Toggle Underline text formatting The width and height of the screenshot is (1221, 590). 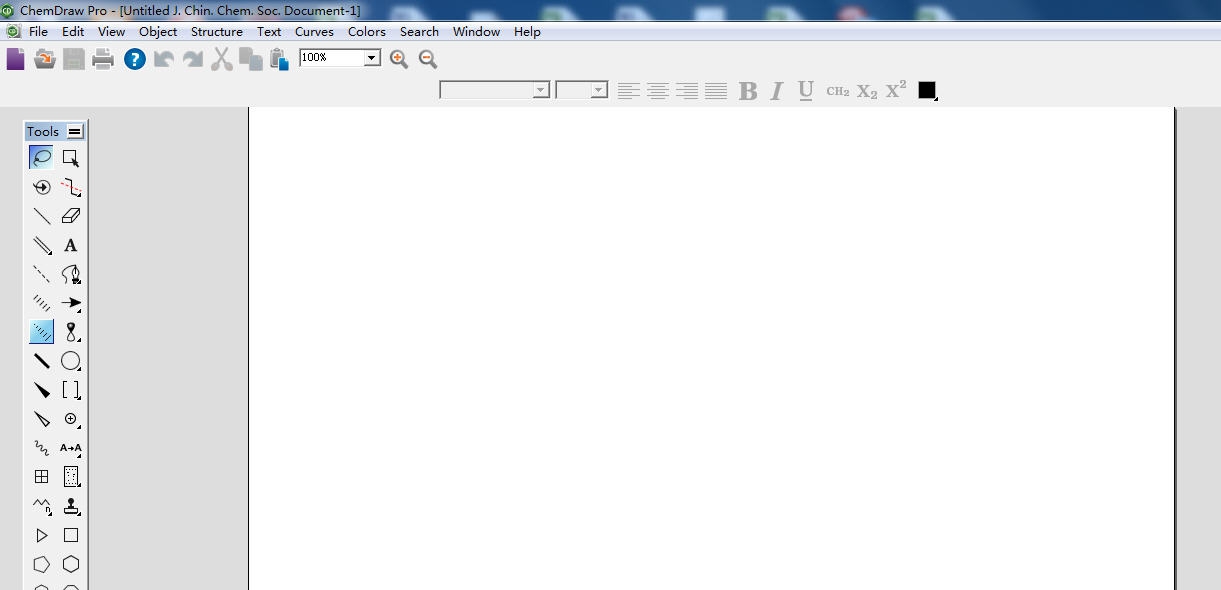pos(806,91)
